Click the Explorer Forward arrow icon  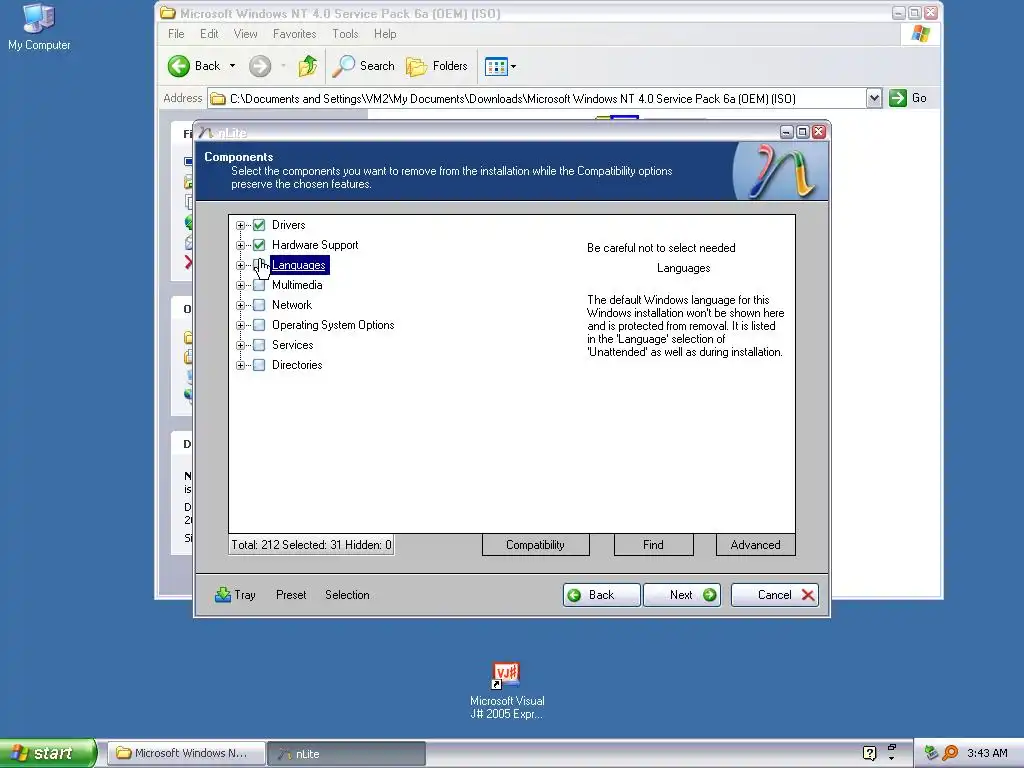(x=260, y=66)
